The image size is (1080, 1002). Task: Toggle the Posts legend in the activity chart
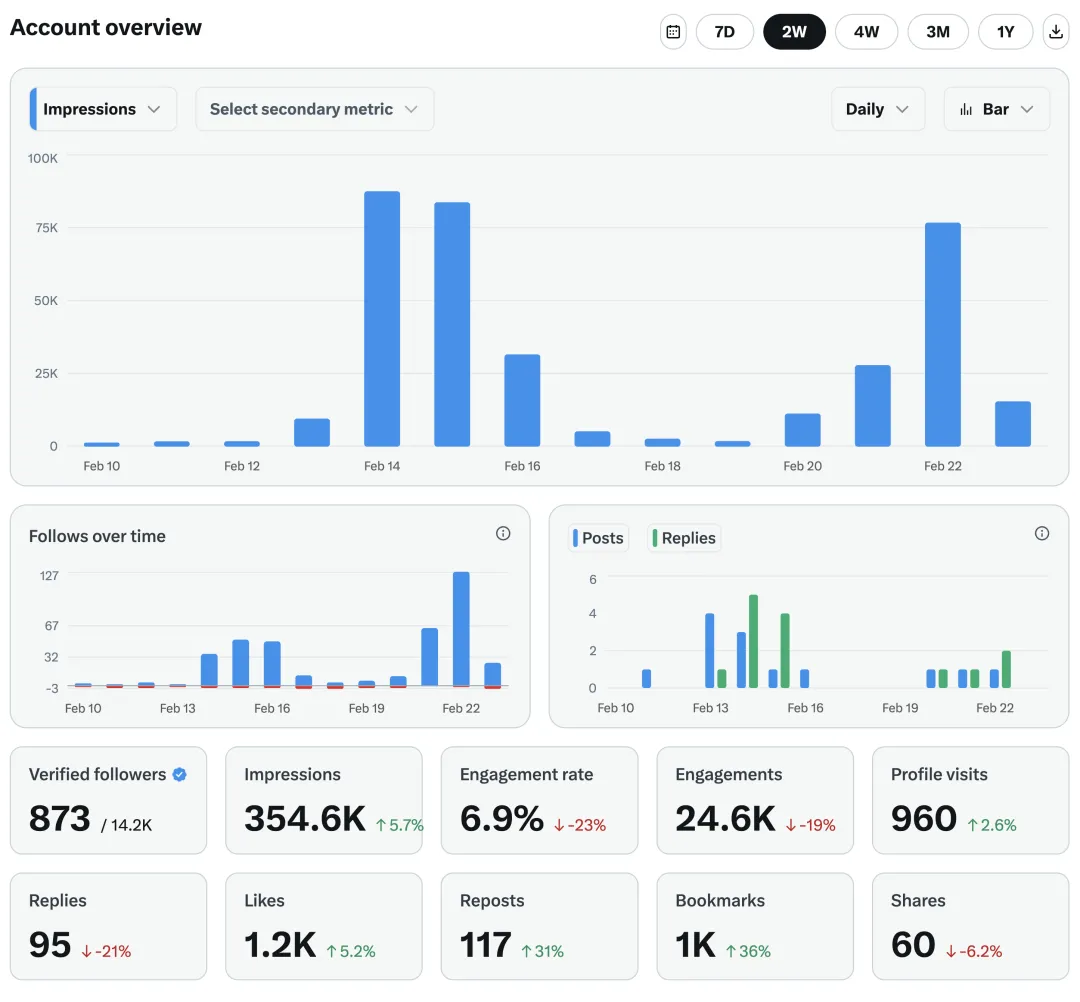(x=597, y=537)
